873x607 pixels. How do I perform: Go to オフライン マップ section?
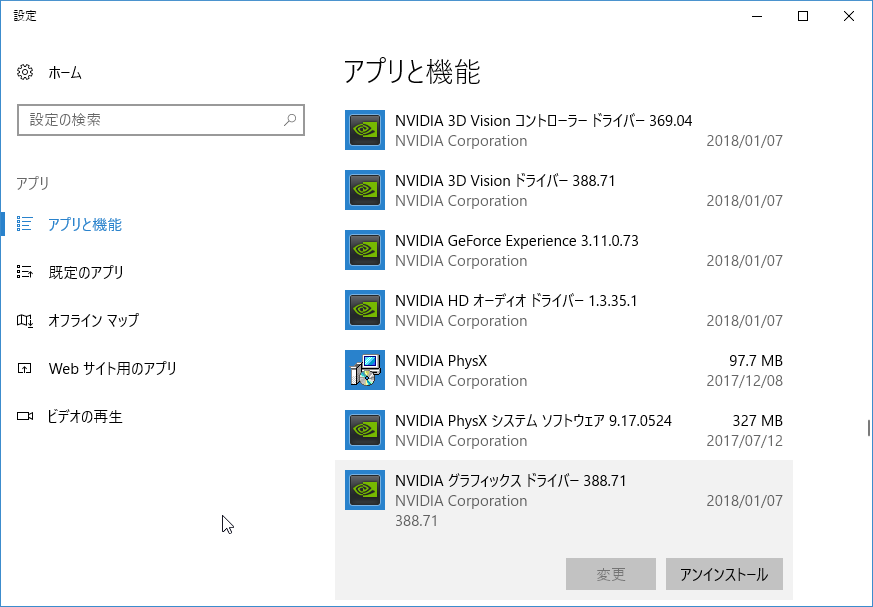click(x=94, y=320)
